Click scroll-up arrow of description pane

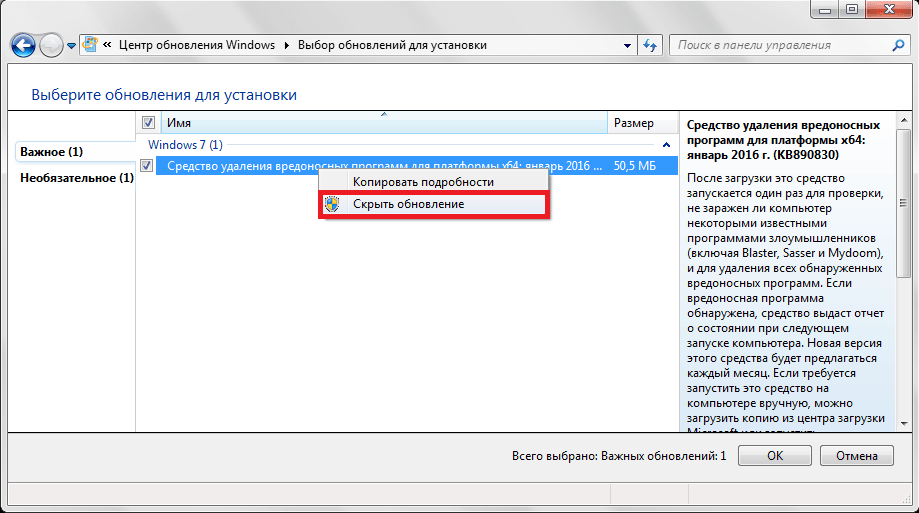pyautogui.click(x=903, y=120)
